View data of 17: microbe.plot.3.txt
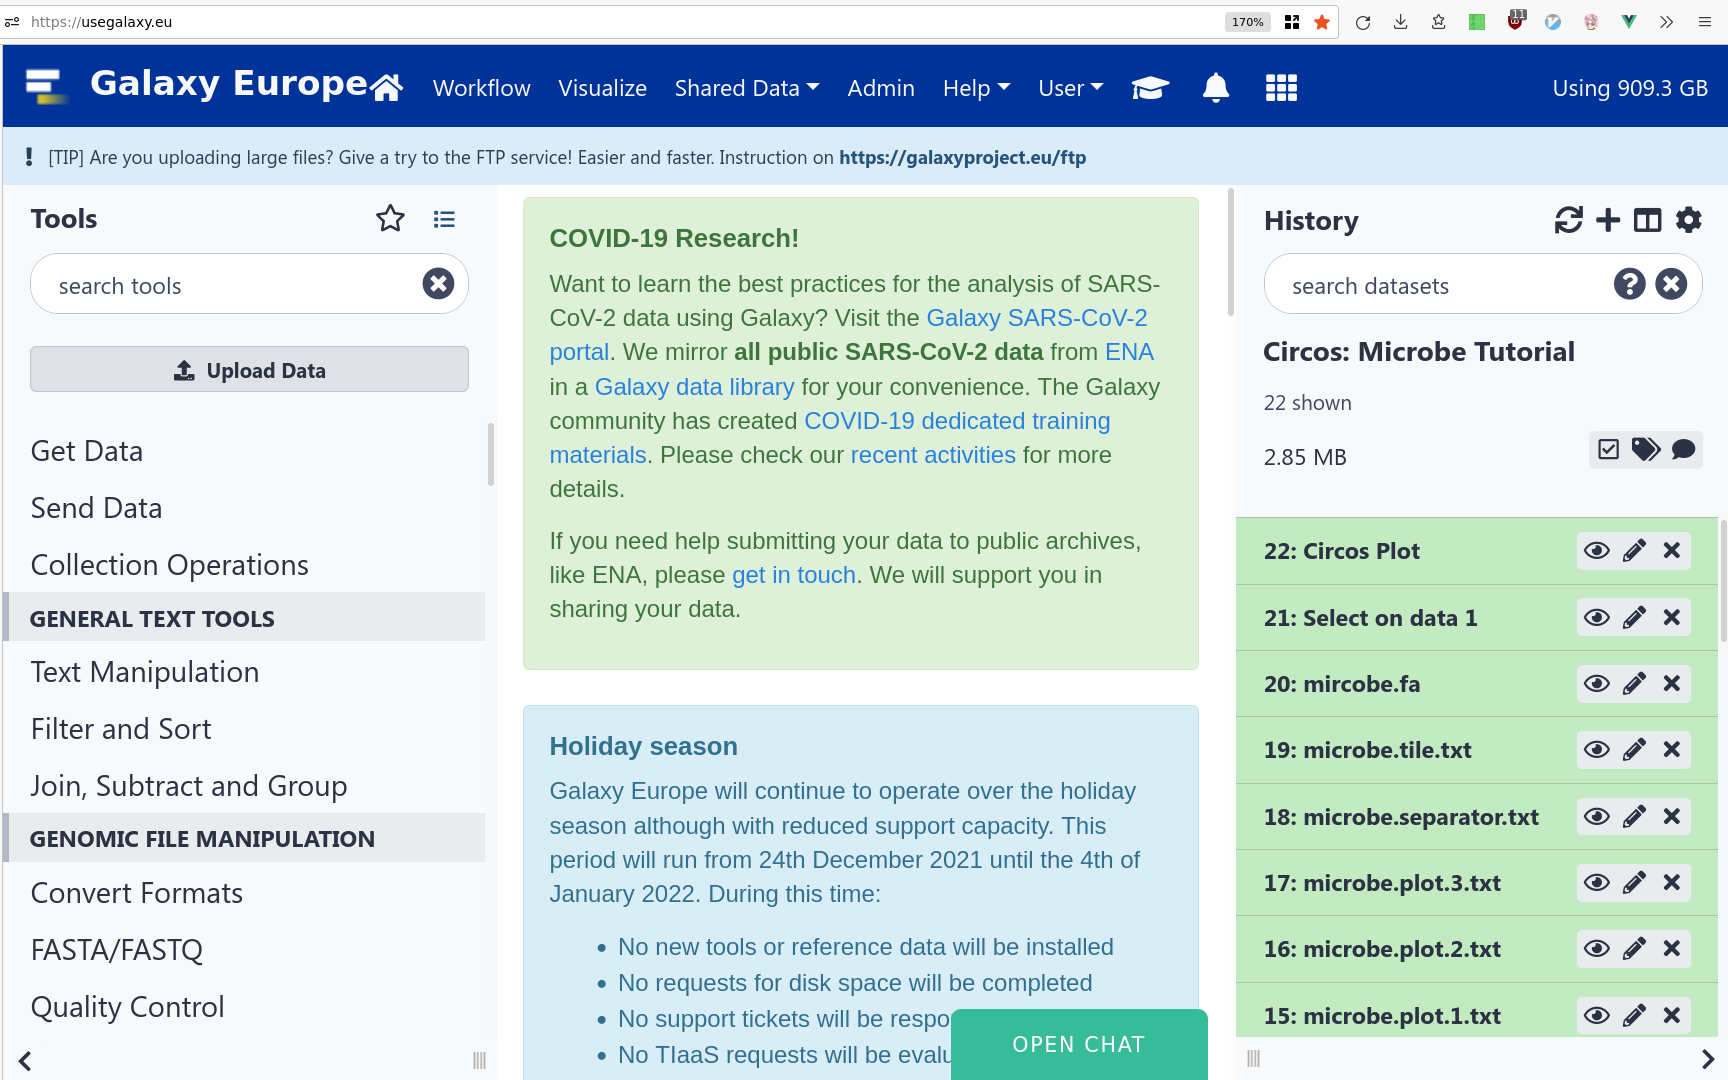The height and width of the screenshot is (1080, 1728). coord(1597,883)
